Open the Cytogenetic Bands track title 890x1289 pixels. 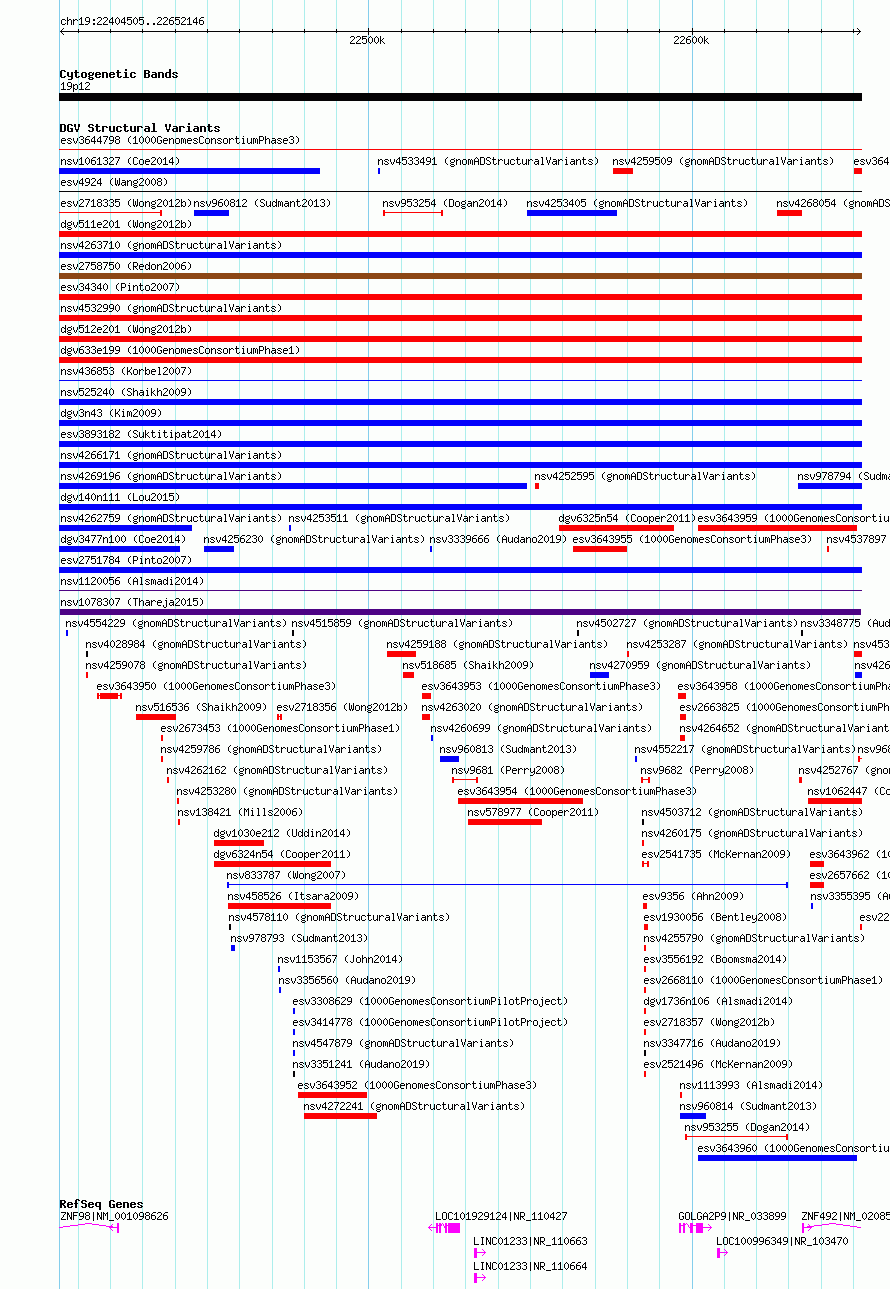(119, 74)
